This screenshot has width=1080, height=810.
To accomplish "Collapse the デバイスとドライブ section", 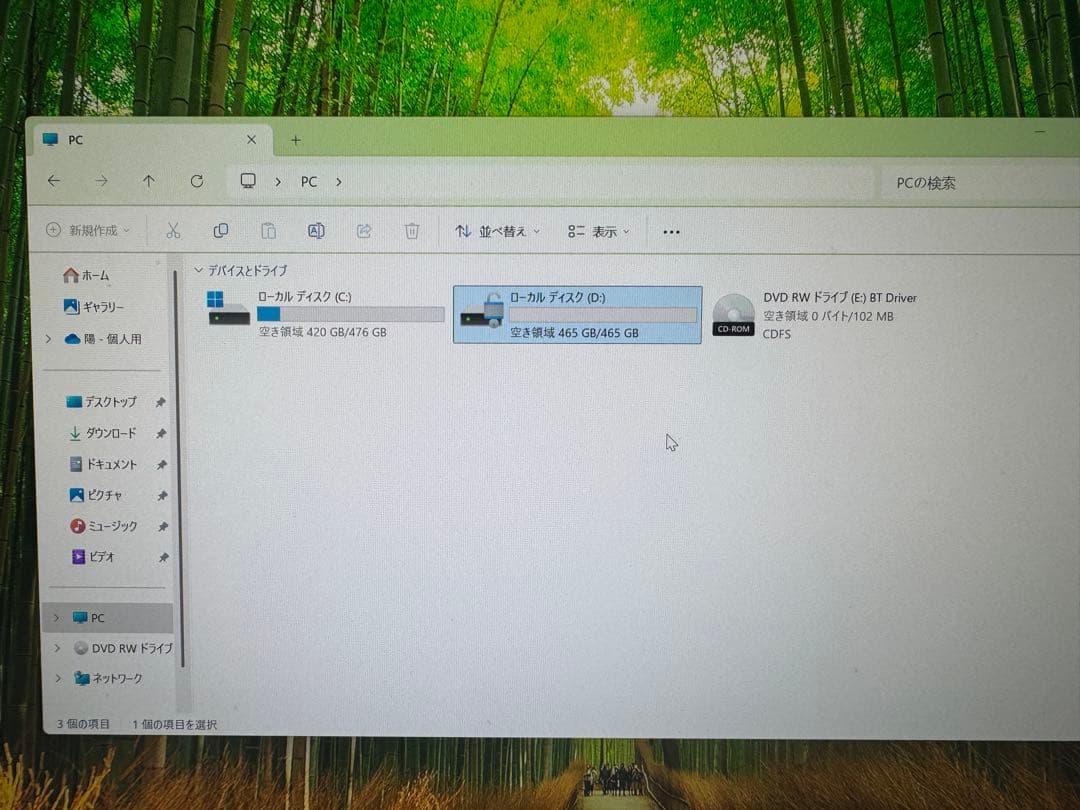I will 200,270.
